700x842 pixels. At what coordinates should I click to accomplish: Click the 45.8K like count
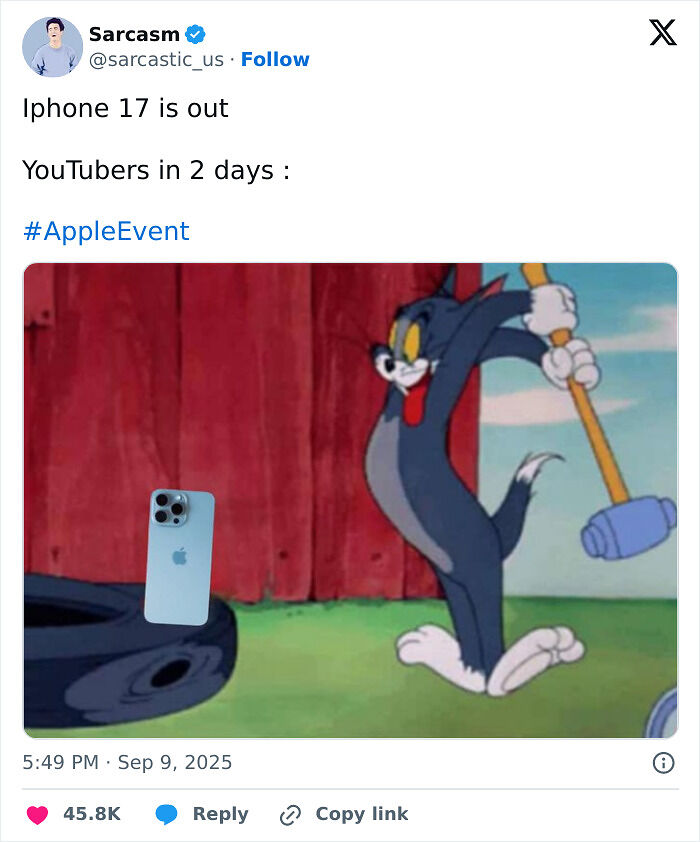pos(92,814)
